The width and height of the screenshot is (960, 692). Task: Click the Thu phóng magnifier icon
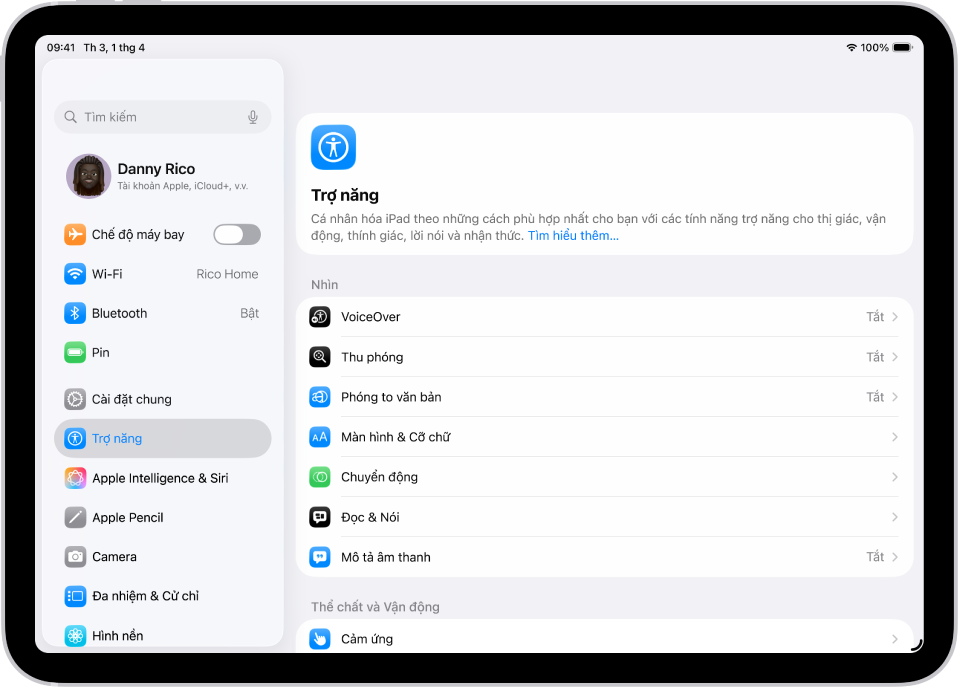click(x=320, y=357)
